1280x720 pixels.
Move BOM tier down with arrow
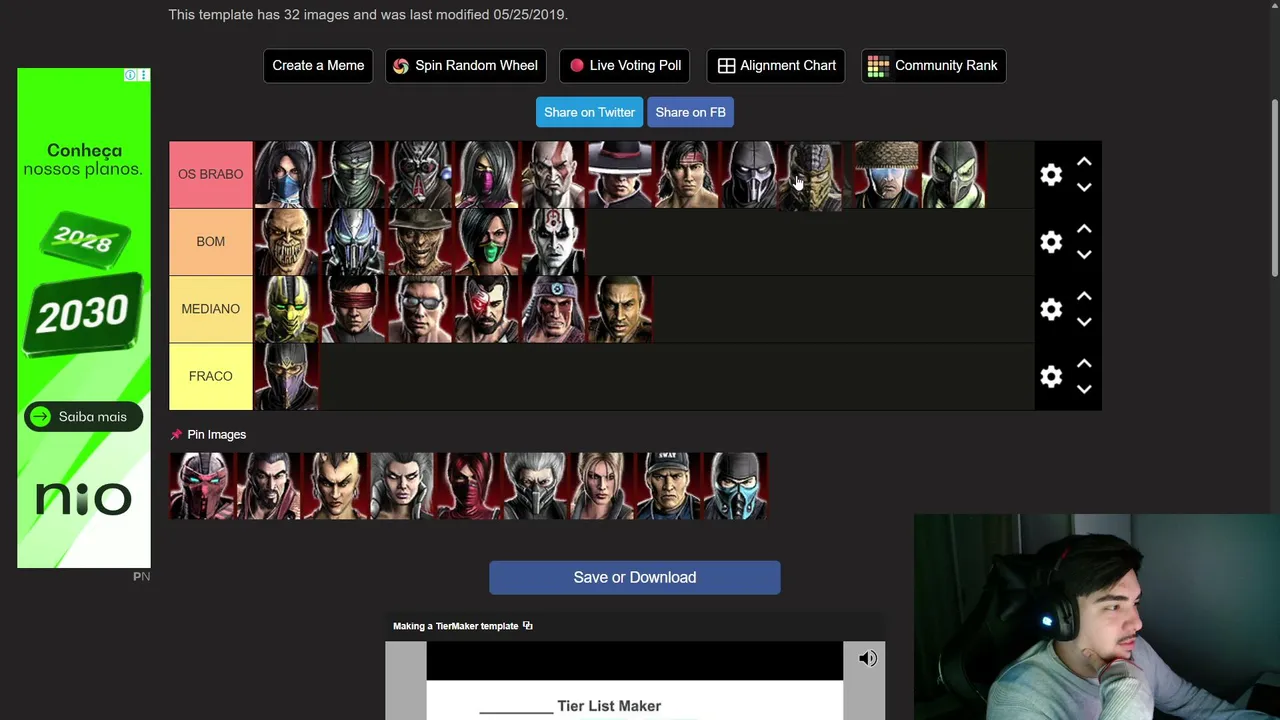point(1084,254)
